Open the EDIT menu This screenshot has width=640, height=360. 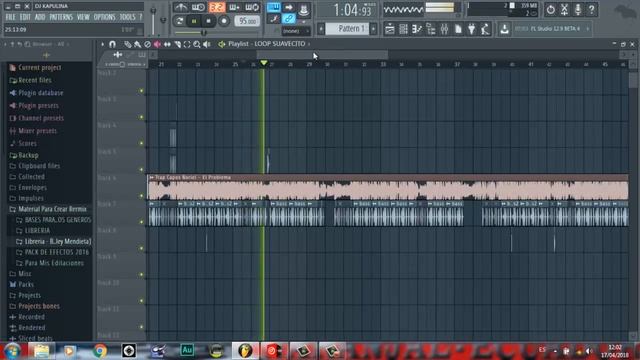pos(25,17)
